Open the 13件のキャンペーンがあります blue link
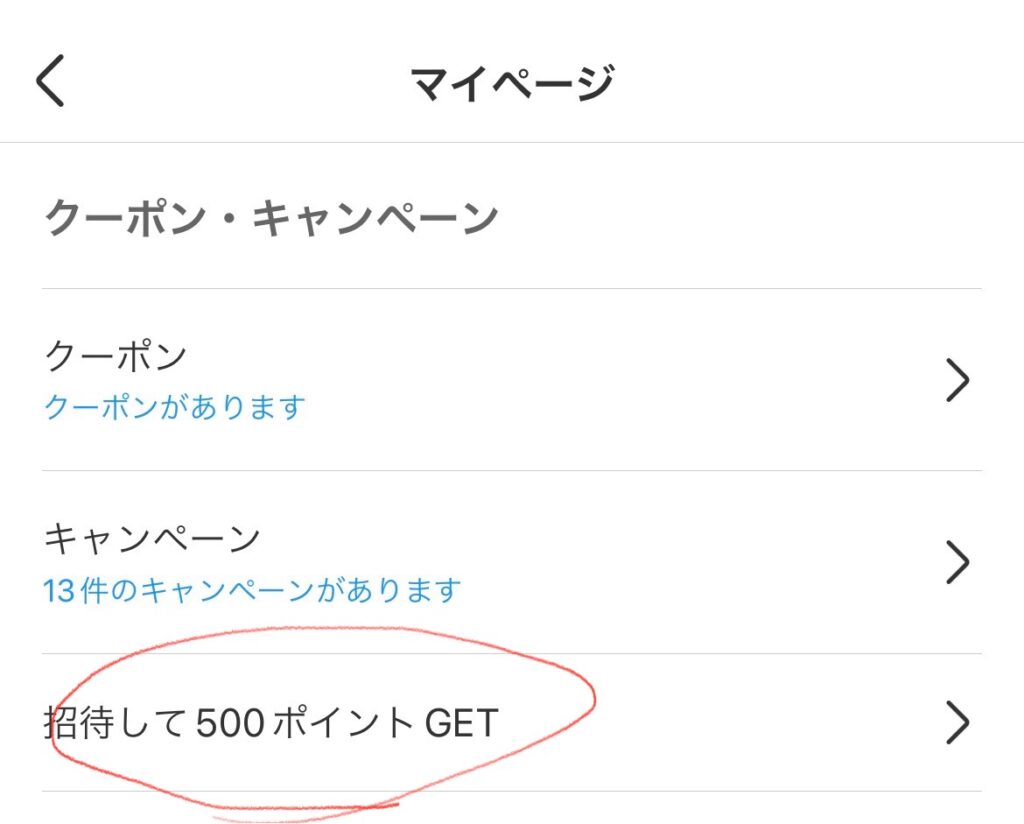The width and height of the screenshot is (1024, 824). click(252, 590)
